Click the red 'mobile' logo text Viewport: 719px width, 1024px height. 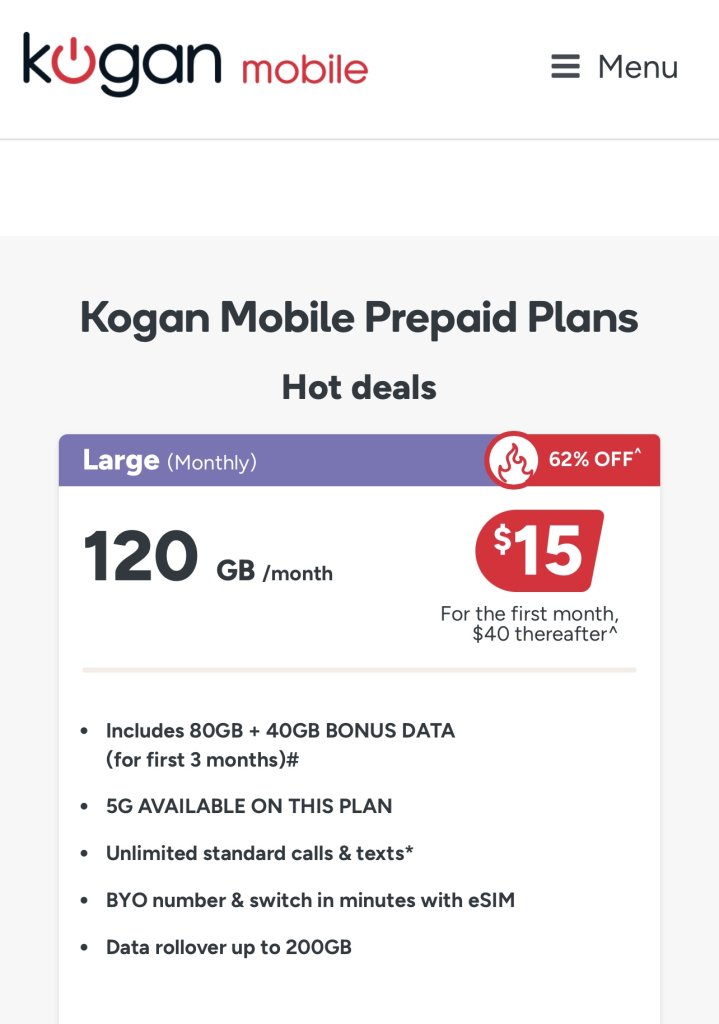pyautogui.click(x=304, y=70)
